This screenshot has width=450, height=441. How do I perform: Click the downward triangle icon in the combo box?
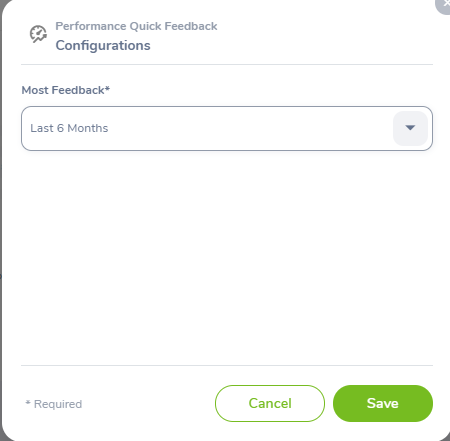[x=410, y=128]
